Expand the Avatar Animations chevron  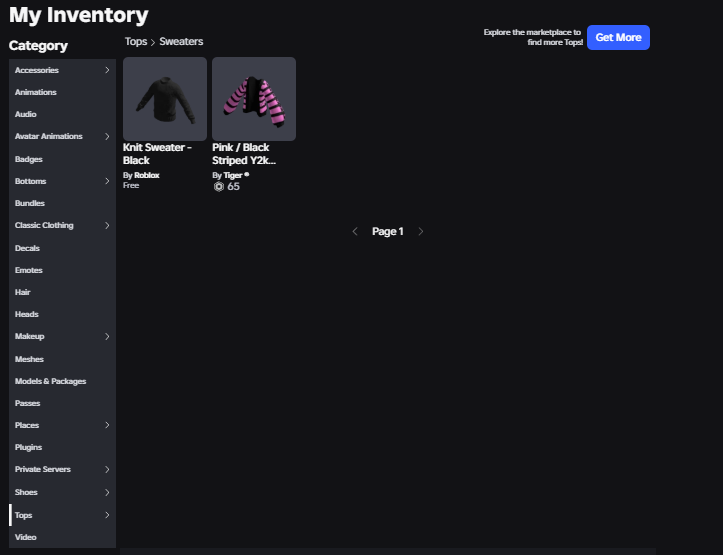107,136
